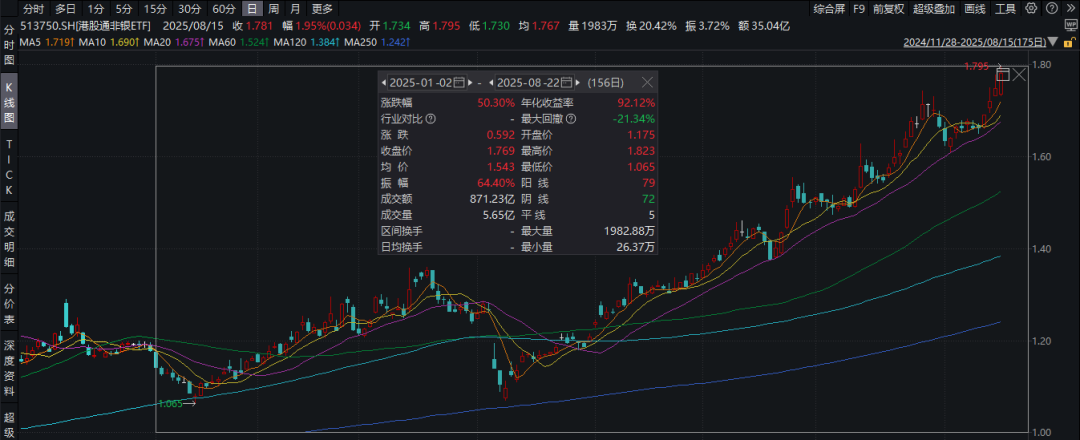Click the WP monitor icon
This screenshot has height=440, width=1080.
pos(1071,25)
